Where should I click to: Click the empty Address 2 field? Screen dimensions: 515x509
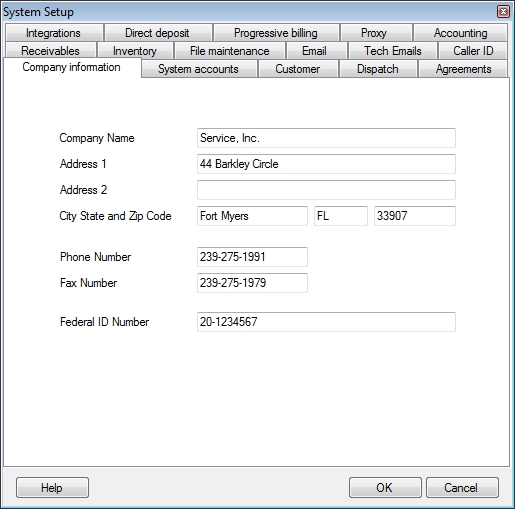click(326, 190)
